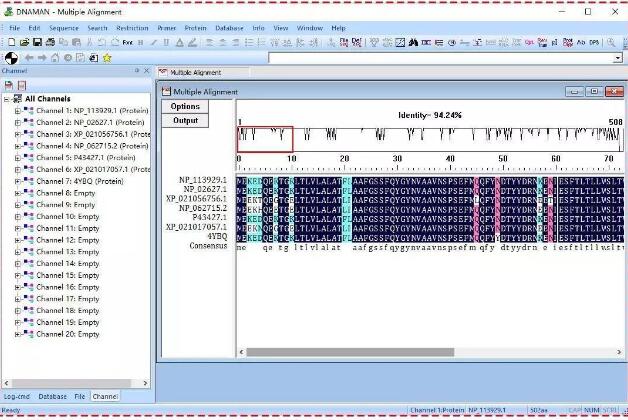This screenshot has height=420, width=628.
Task: Click the Save disk icon in toolbar
Action: 37,43
